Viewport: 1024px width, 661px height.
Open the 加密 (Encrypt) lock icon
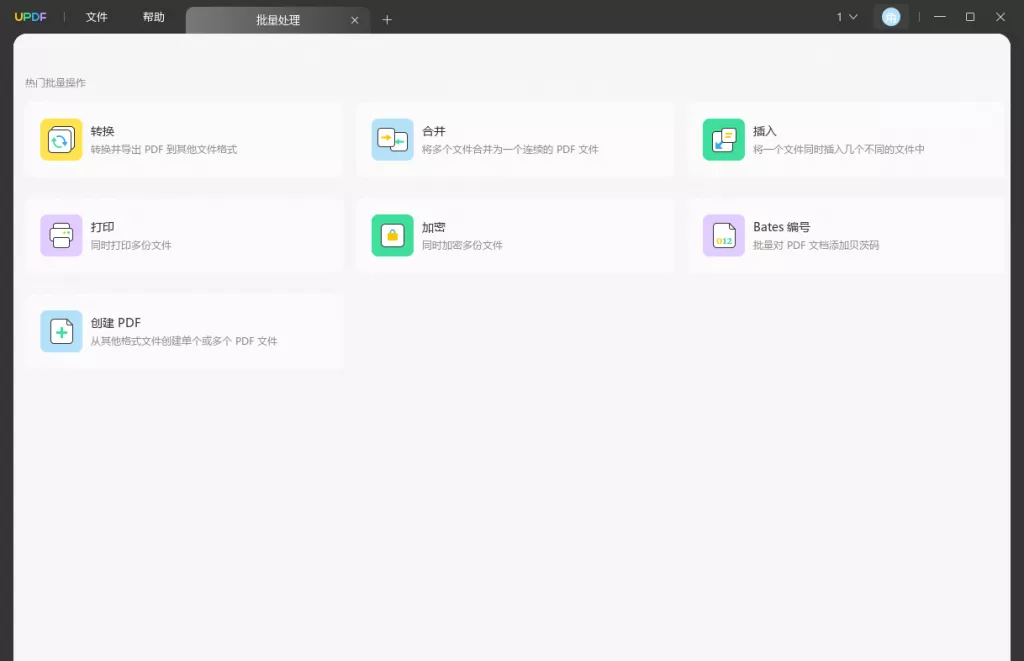(392, 235)
